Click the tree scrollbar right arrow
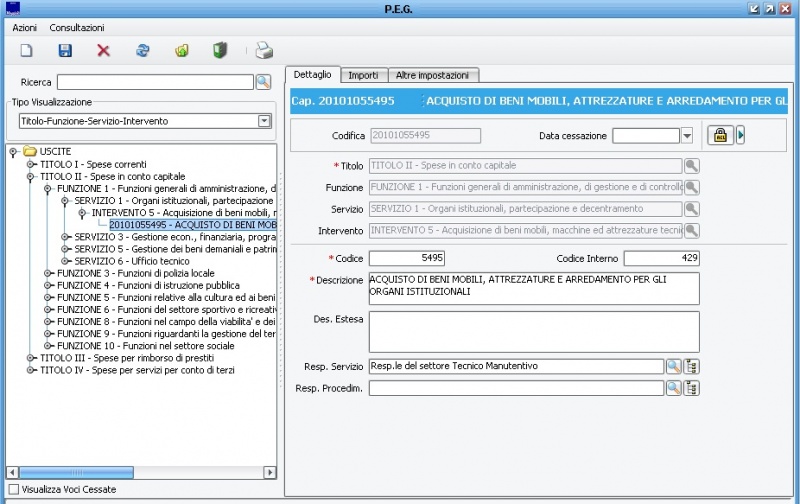The image size is (800, 504). click(x=270, y=472)
